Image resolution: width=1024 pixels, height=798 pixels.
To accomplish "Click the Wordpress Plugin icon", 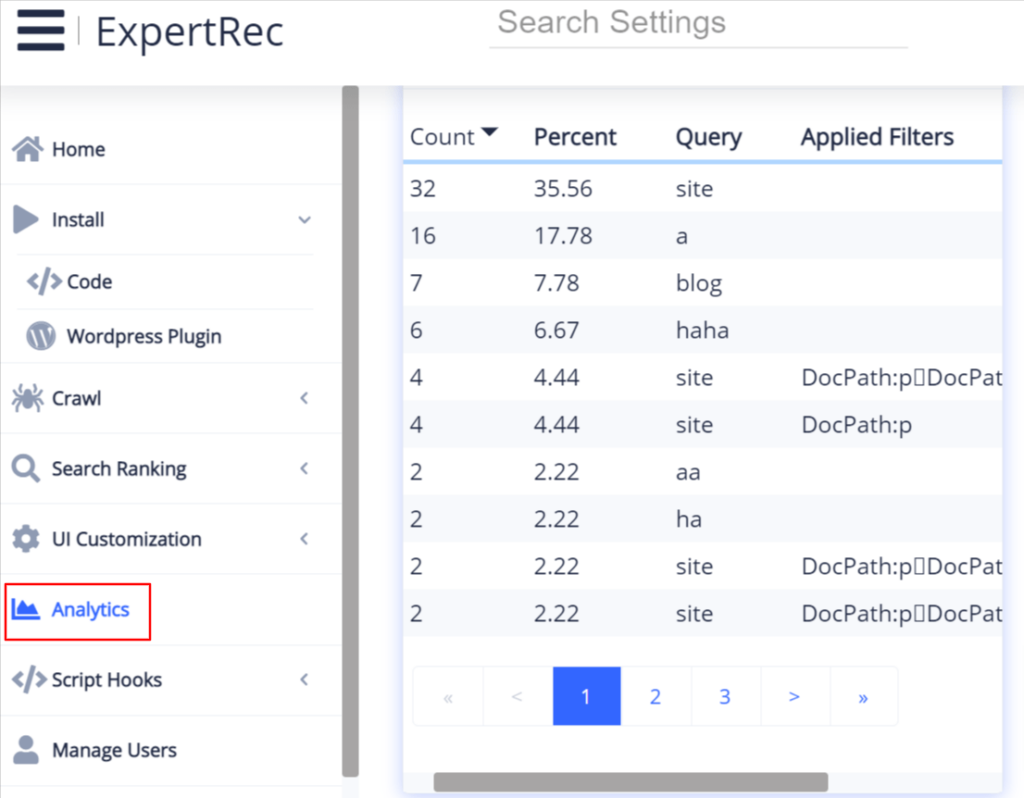I will [40, 336].
